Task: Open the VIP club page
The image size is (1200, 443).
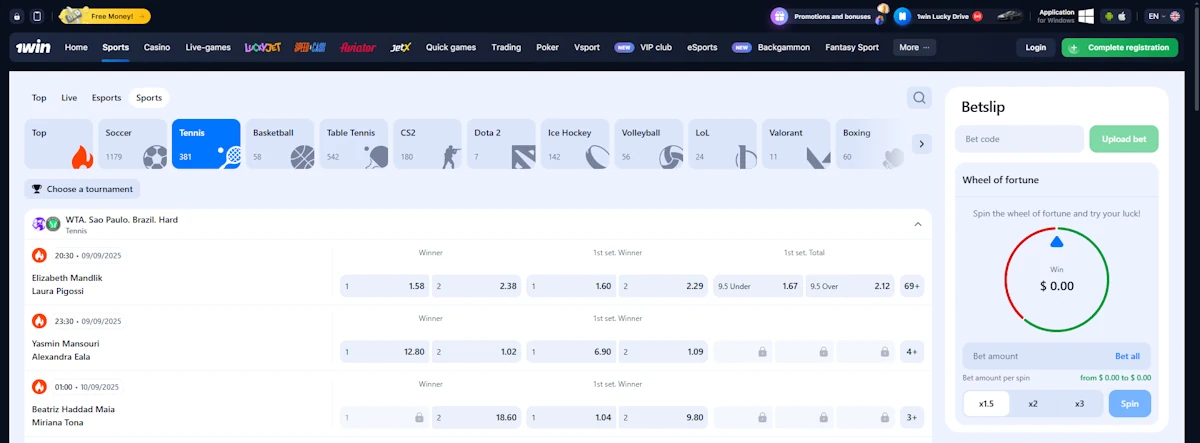Action: pos(656,47)
